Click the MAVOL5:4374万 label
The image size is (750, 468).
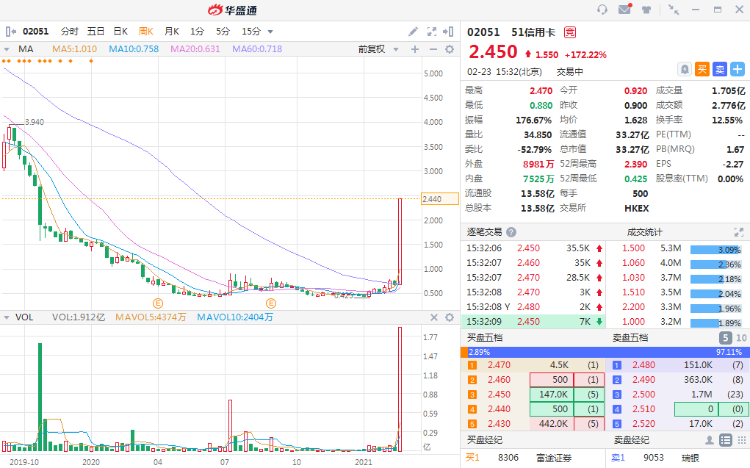click(151, 317)
